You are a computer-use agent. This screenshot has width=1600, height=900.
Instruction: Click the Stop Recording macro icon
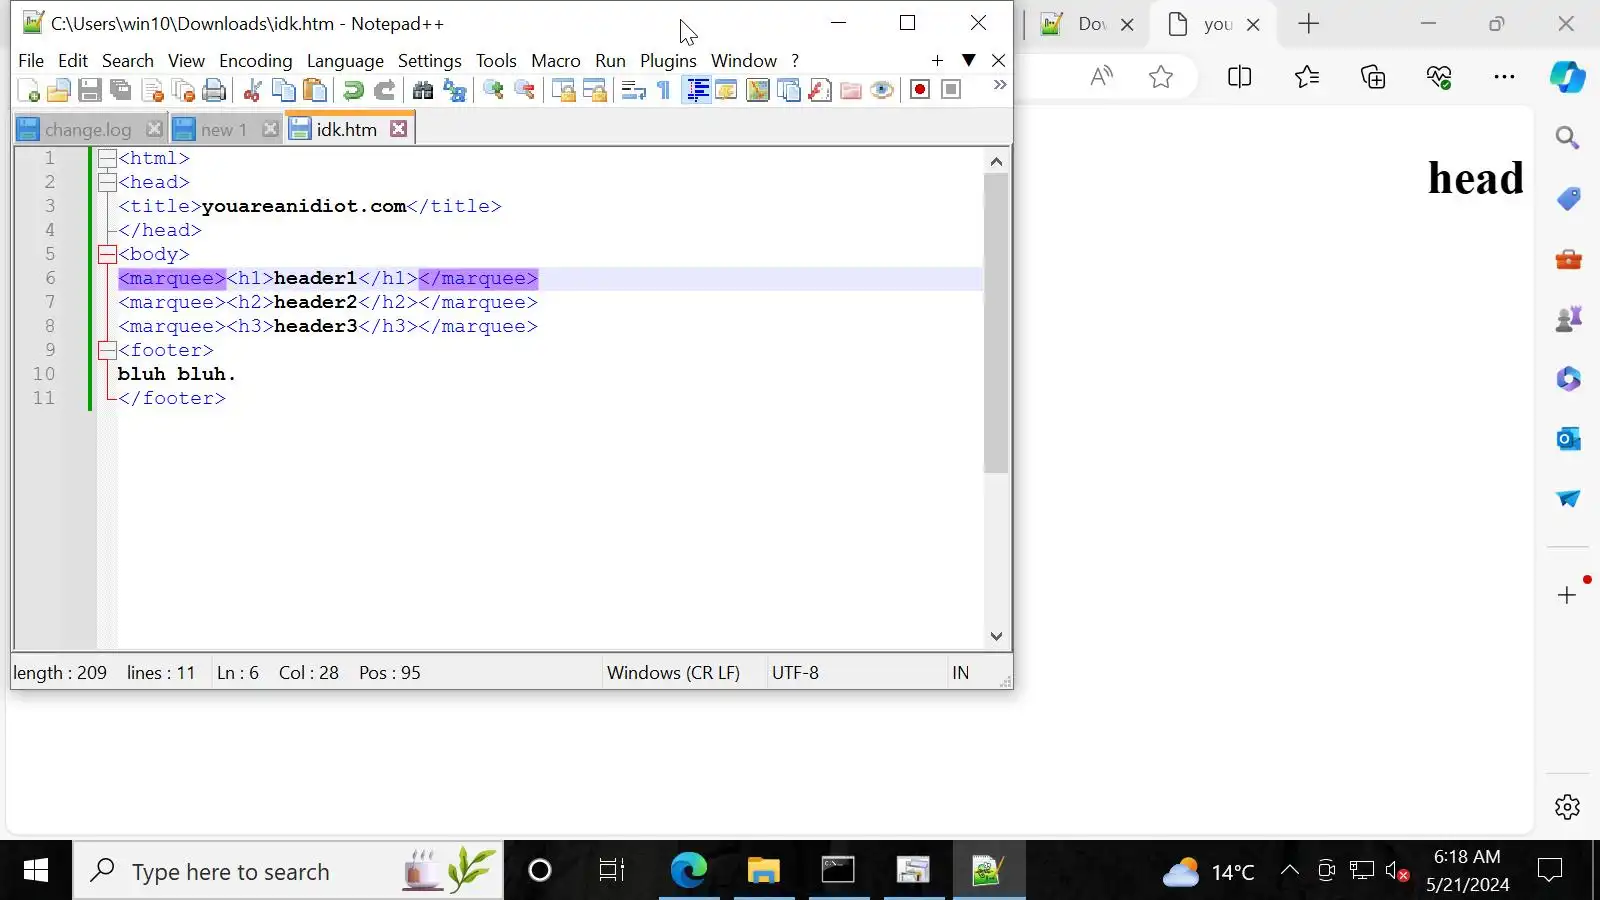pyautogui.click(x=951, y=90)
